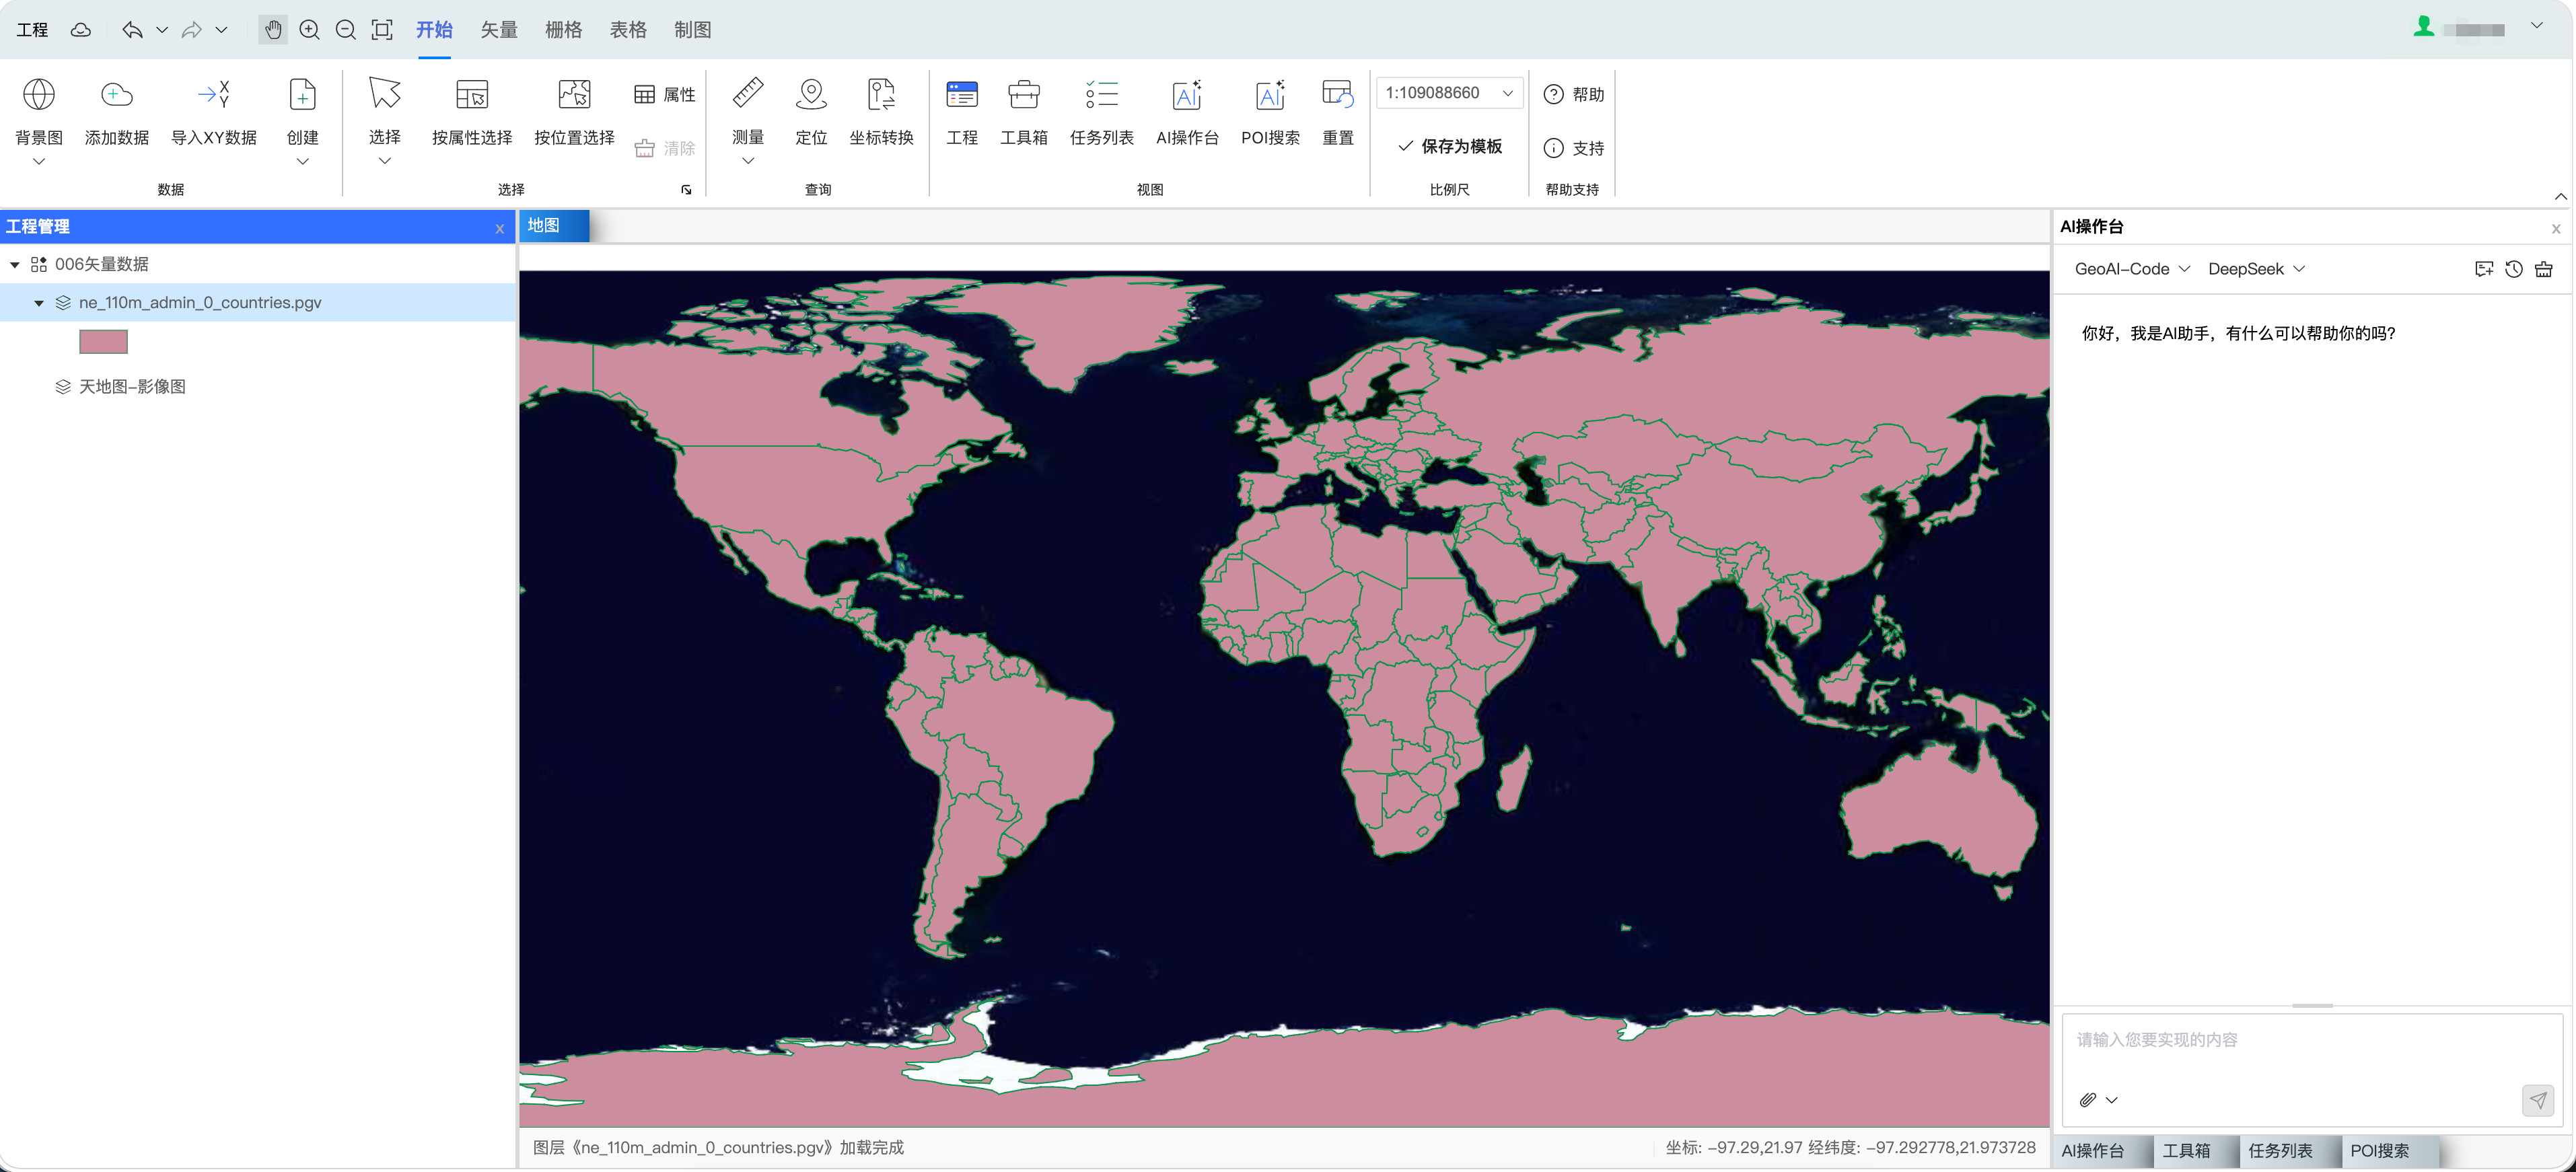
Task: Open the 支持 support button
Action: tap(1574, 148)
